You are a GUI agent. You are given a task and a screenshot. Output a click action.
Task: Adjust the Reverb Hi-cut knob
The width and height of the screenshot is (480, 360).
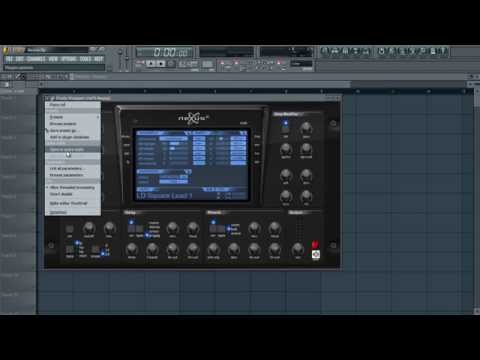[x=275, y=249]
